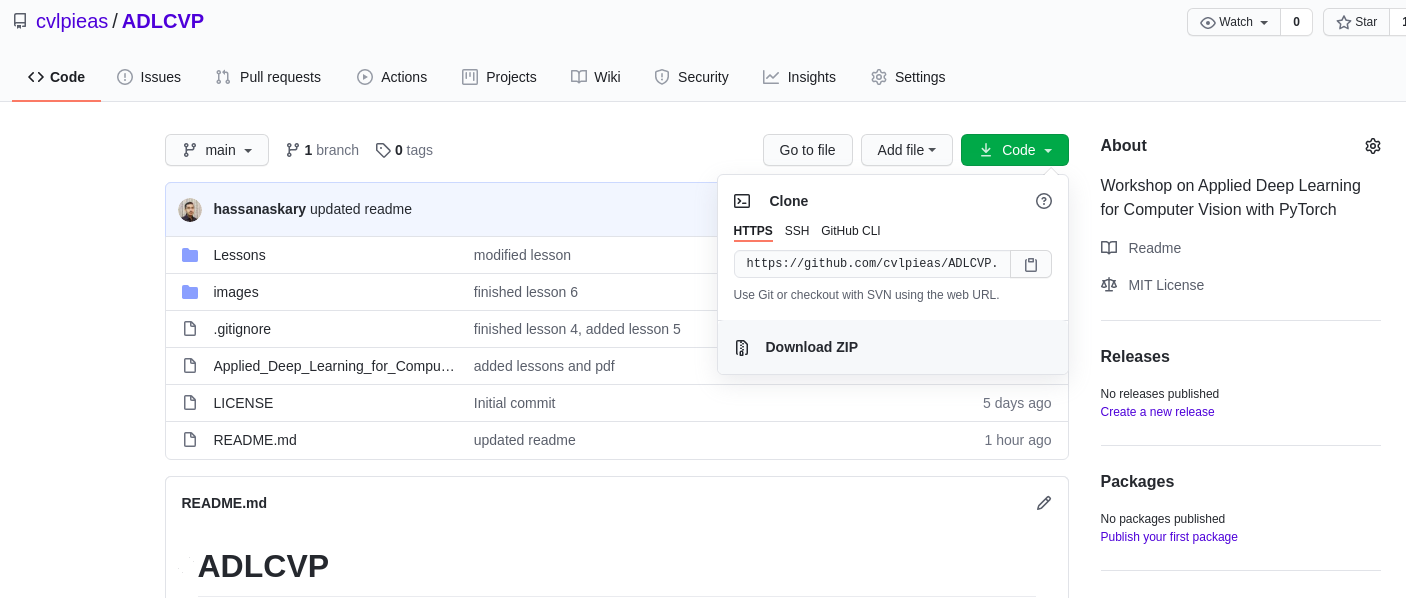This screenshot has height=598, width=1406.
Task: Click the README.md file icon
Action: point(190,440)
